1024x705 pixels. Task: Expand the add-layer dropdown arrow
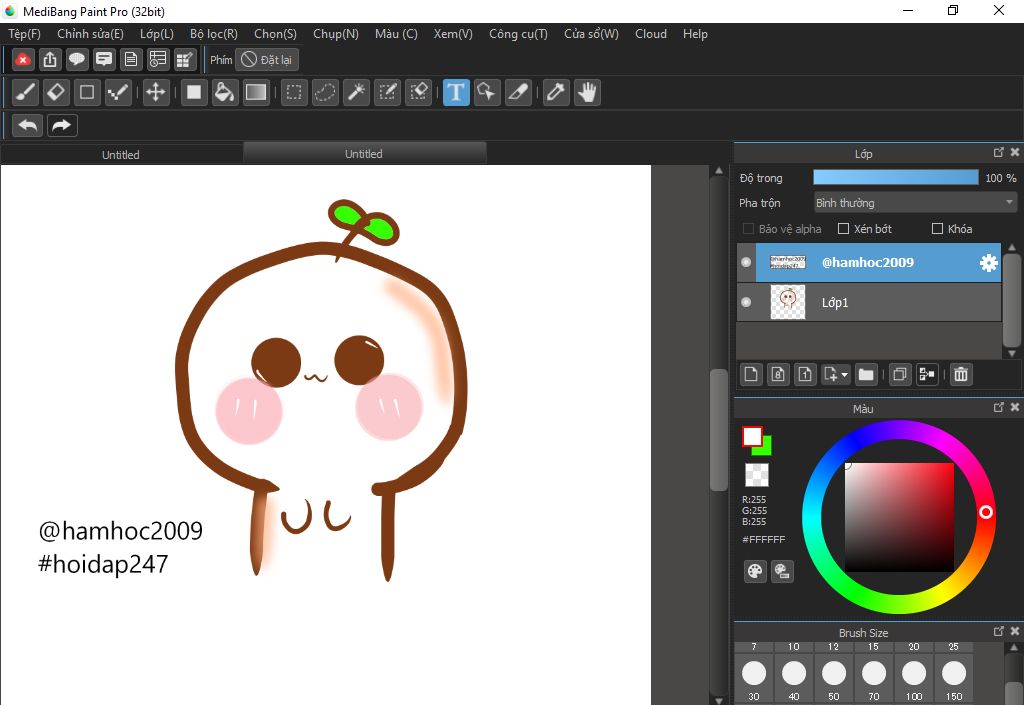pyautogui.click(x=845, y=375)
